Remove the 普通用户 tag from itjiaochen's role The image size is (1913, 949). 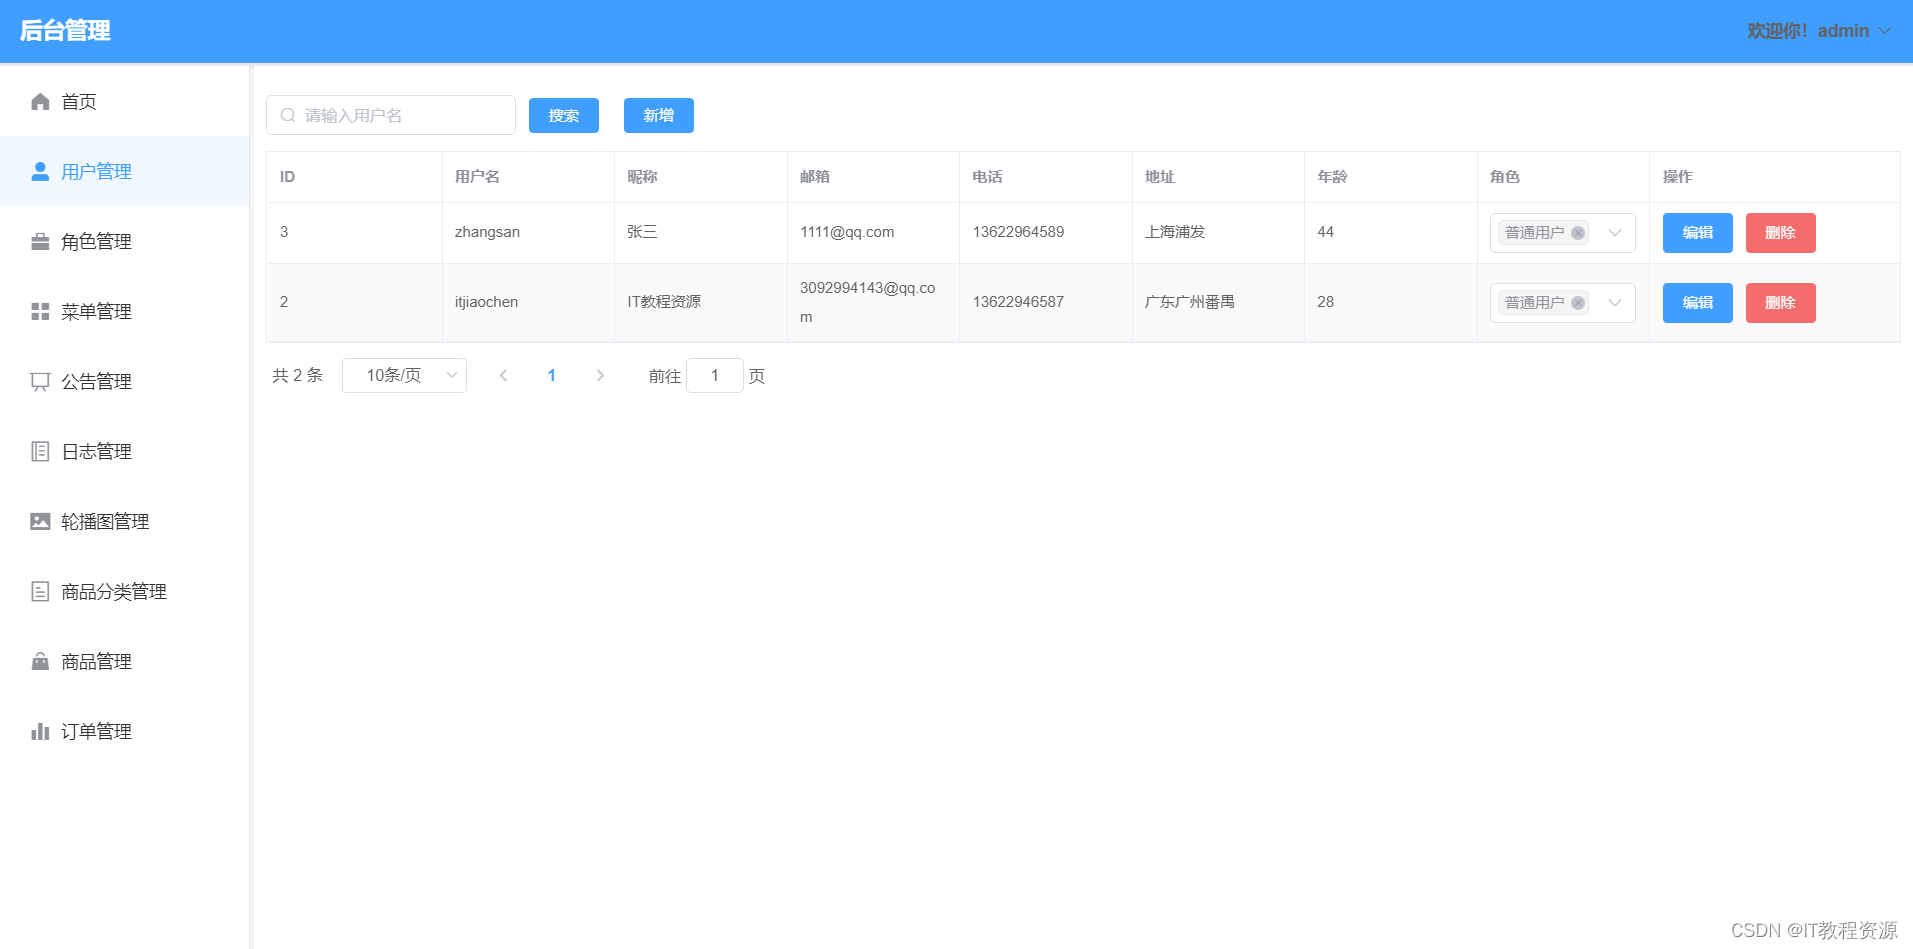coord(1578,302)
